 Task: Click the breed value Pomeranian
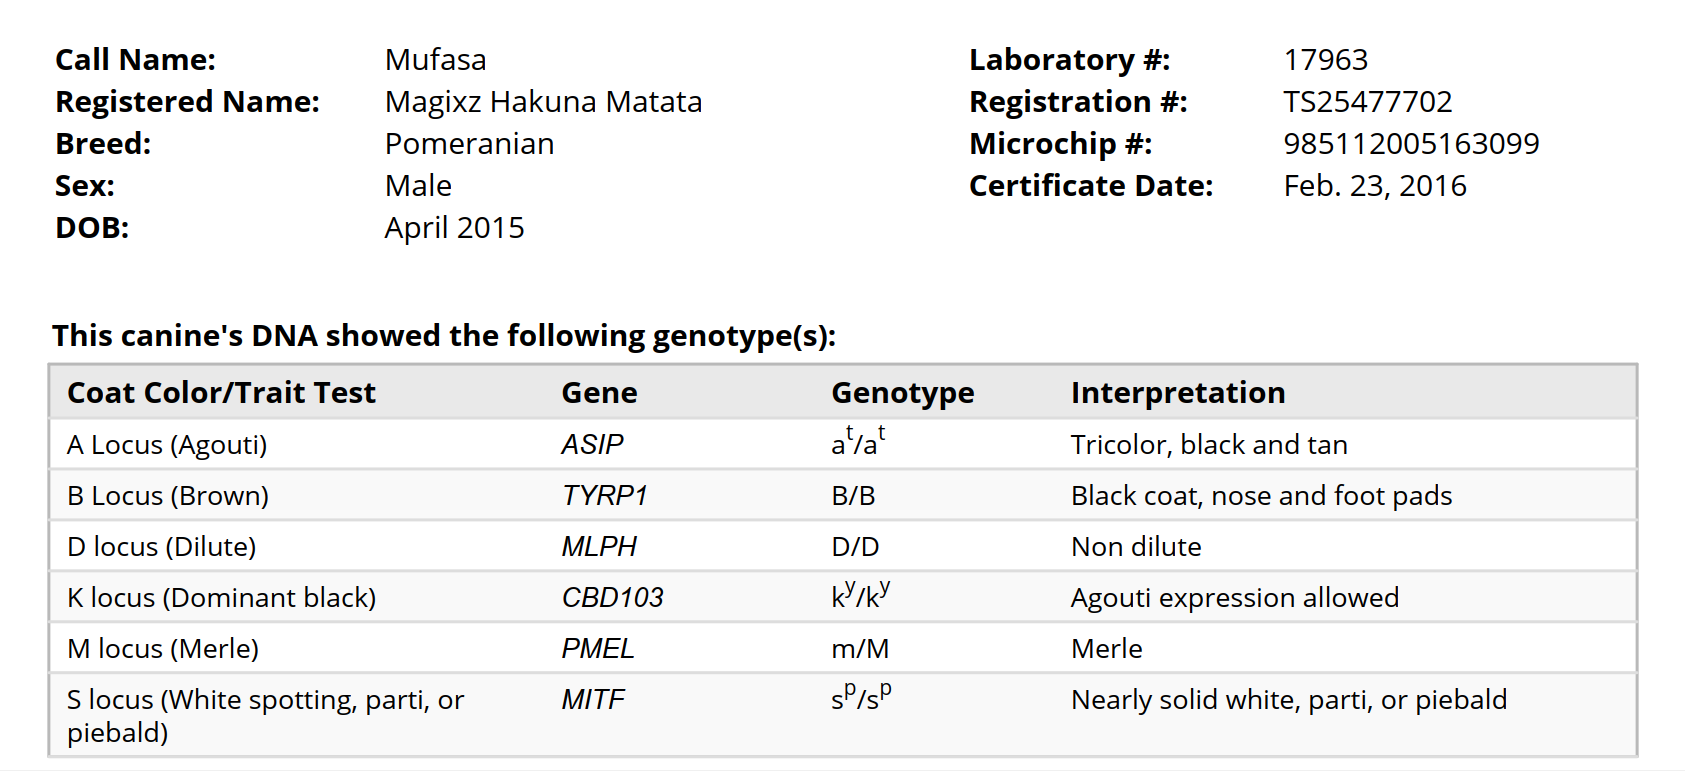tap(469, 144)
